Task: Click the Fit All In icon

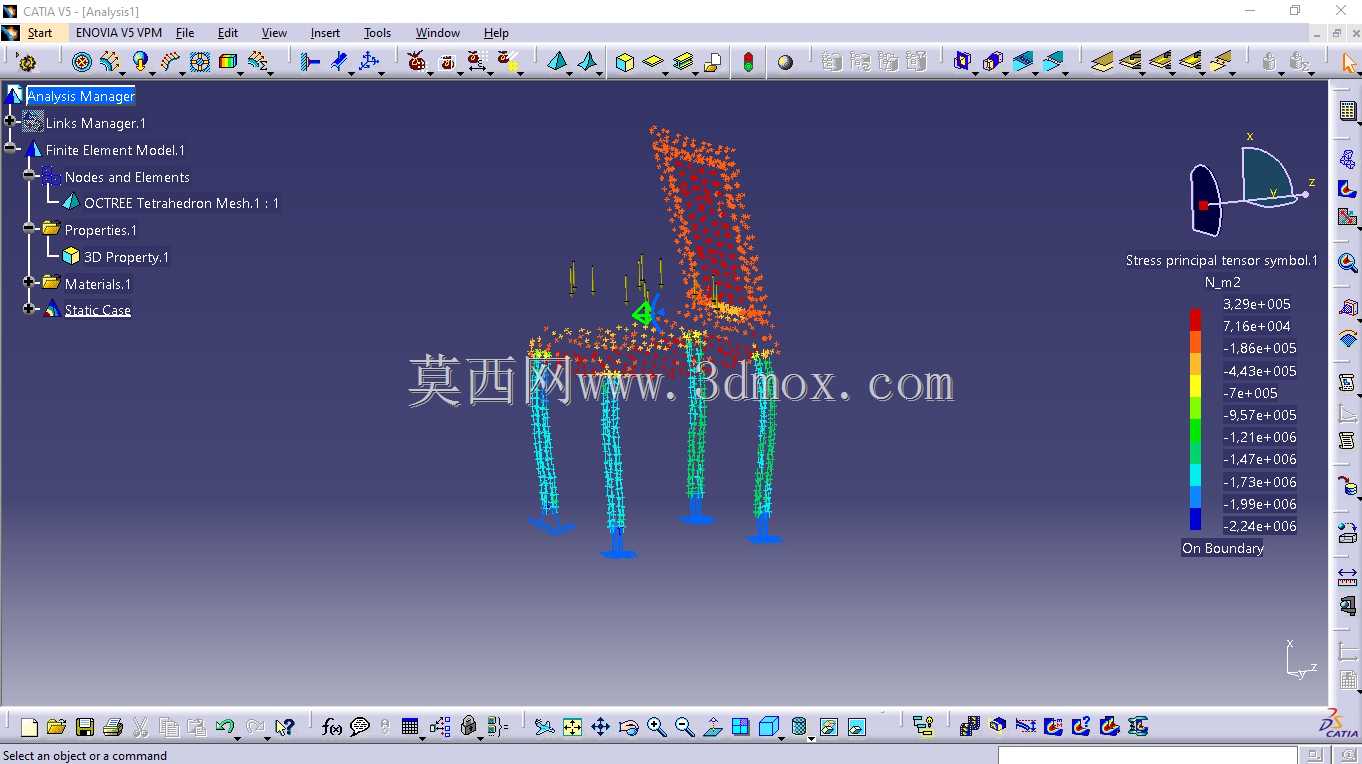Action: point(572,727)
